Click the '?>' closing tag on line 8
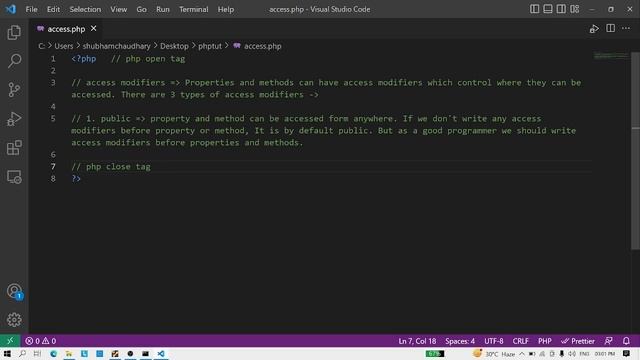The height and width of the screenshot is (360, 640). click(76, 178)
